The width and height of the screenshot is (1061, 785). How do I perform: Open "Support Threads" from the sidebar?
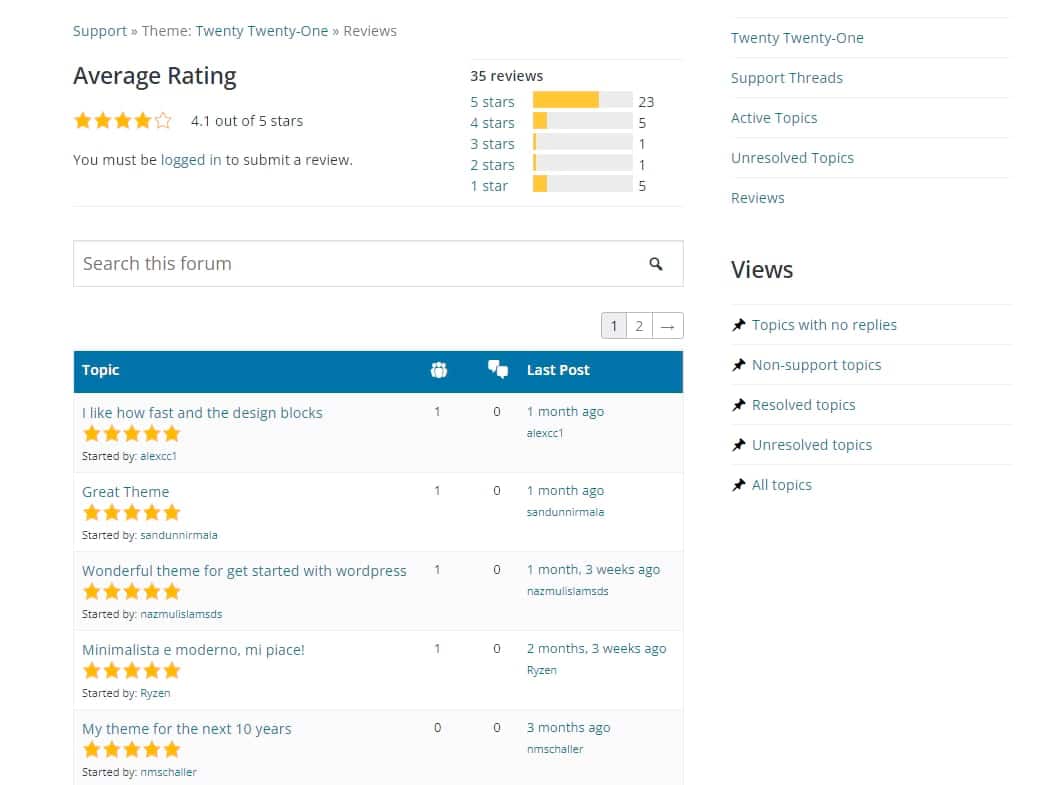point(786,77)
